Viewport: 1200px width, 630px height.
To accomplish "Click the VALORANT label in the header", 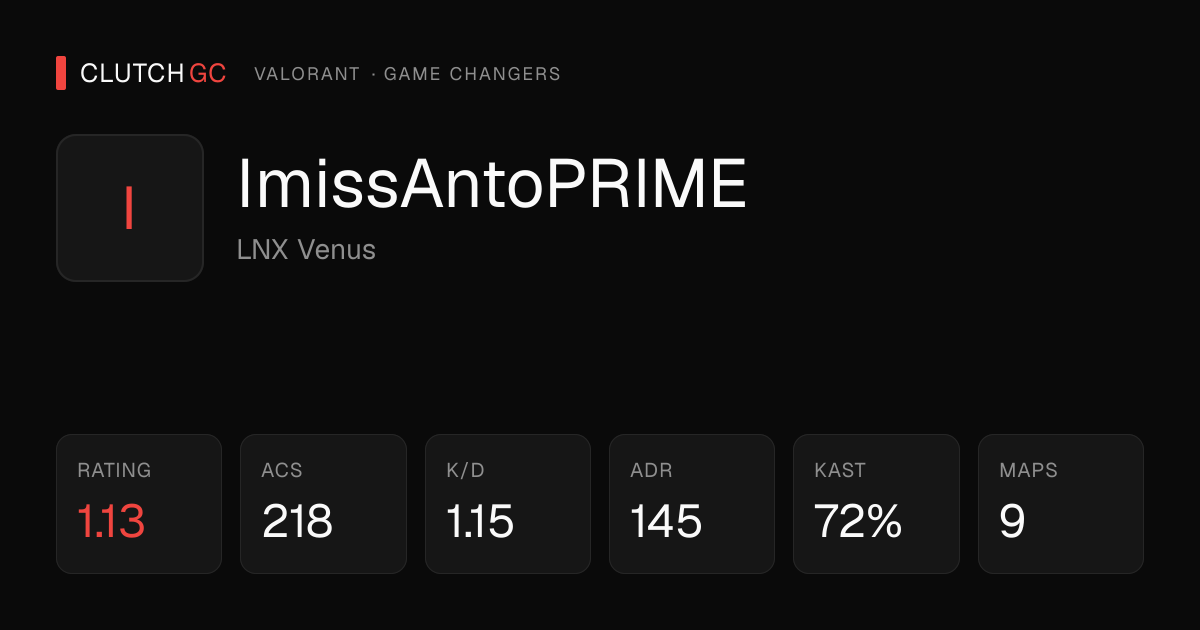I will tap(307, 74).
